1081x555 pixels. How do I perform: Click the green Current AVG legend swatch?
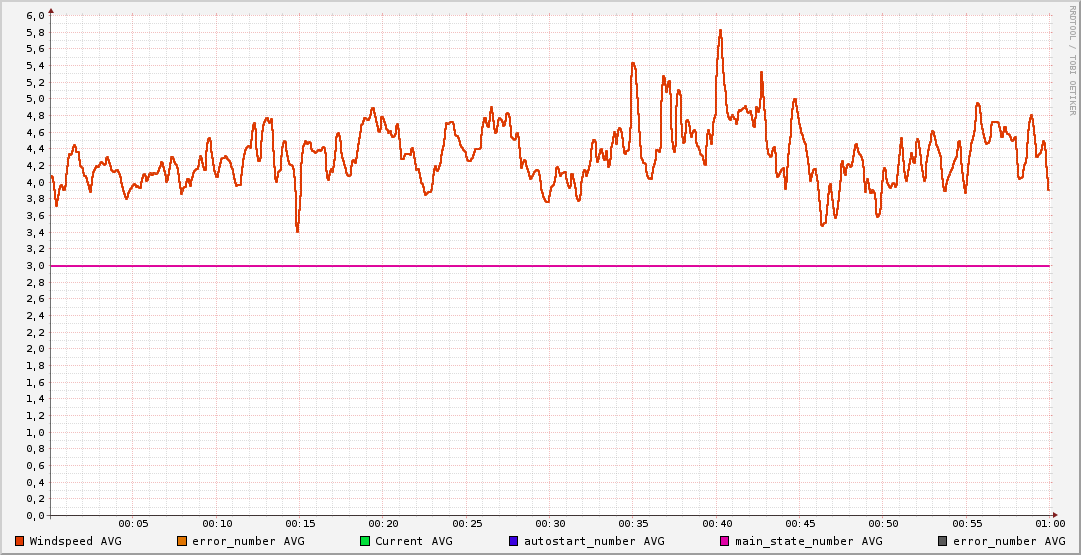365,541
